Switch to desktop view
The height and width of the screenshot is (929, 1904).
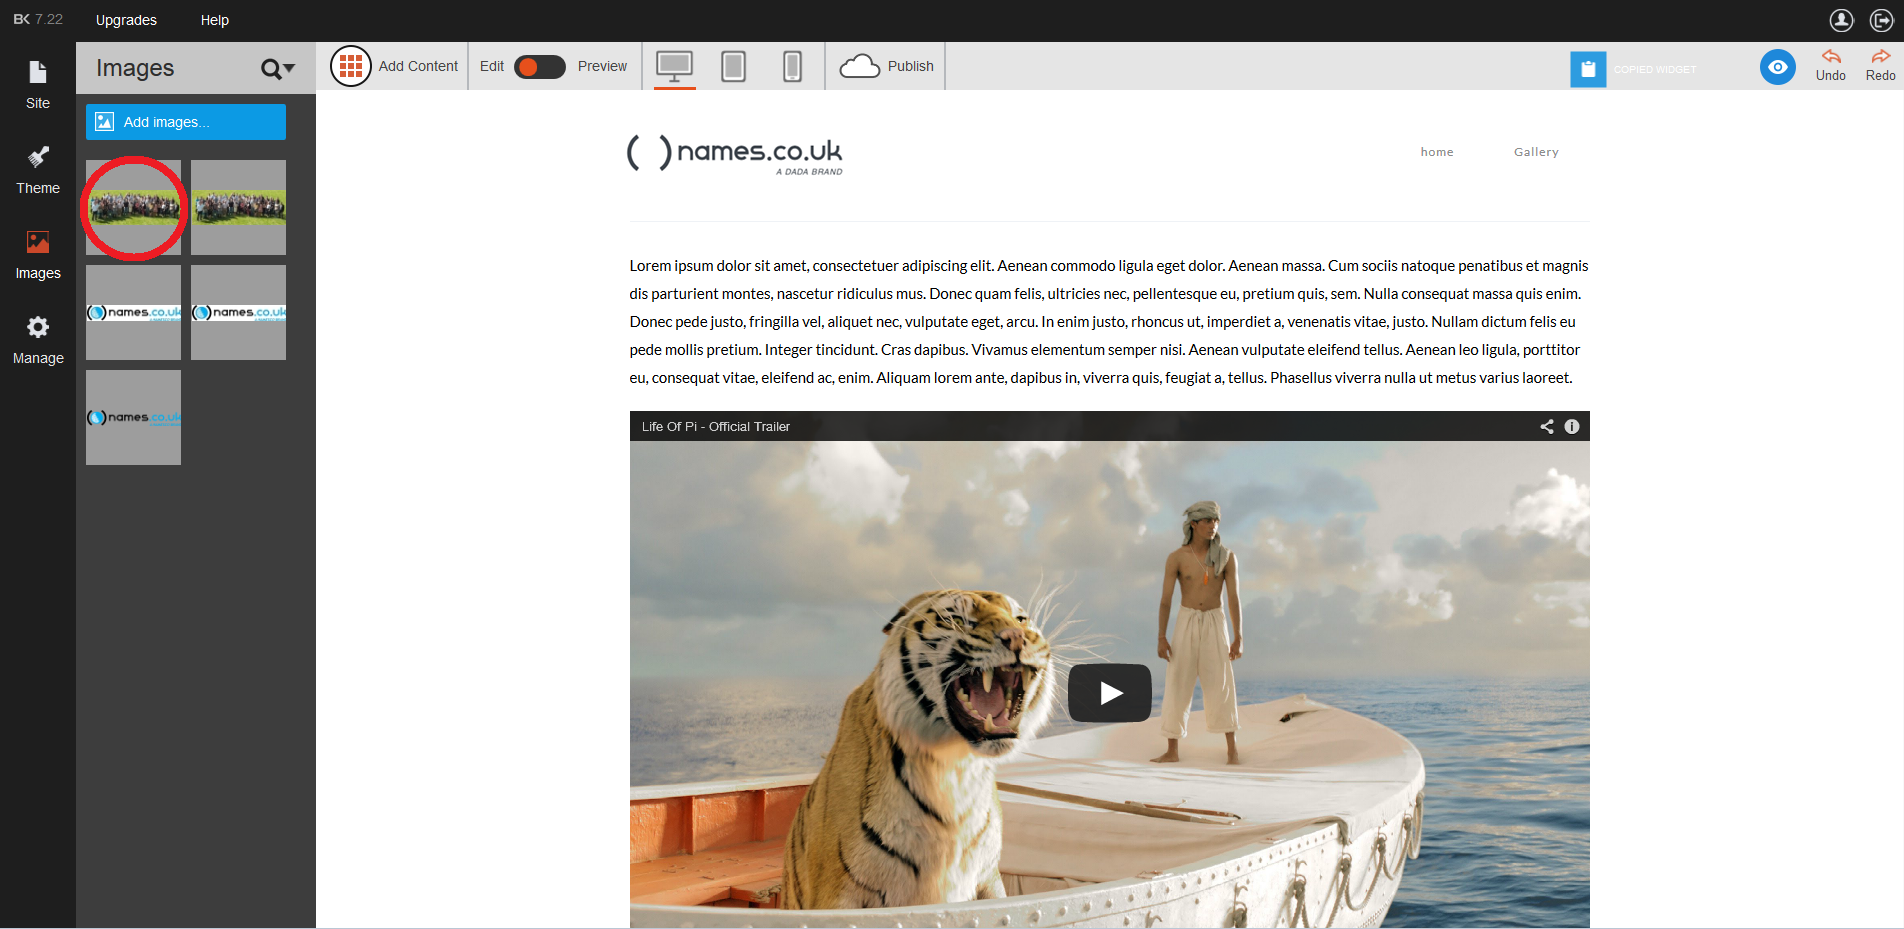click(675, 66)
